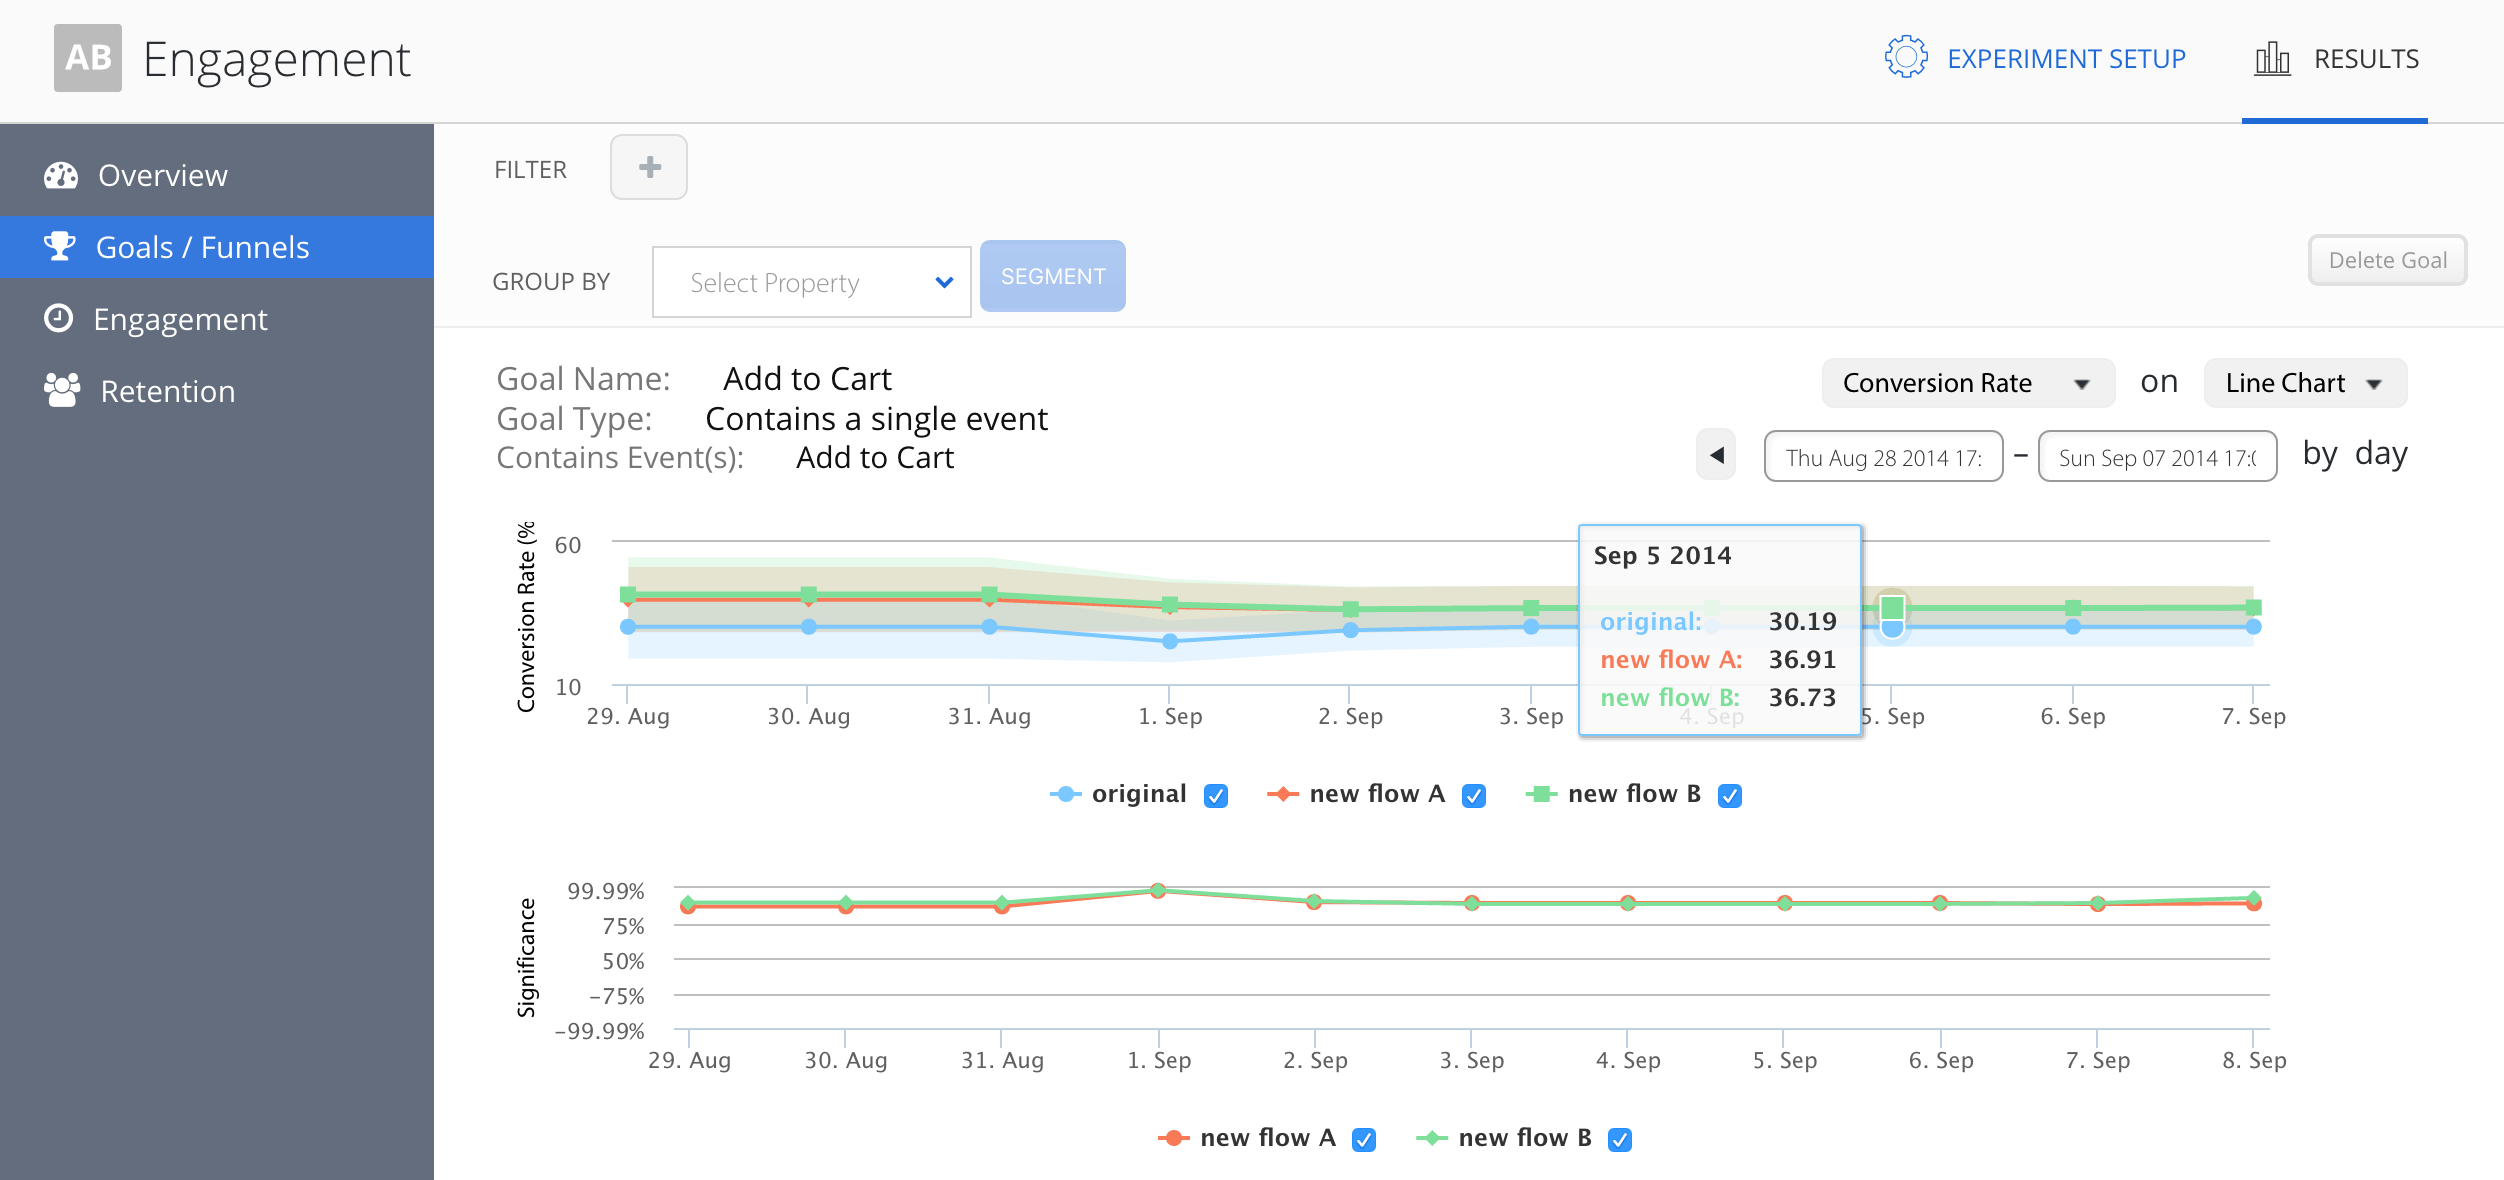This screenshot has width=2504, height=1180.
Task: Click the 'Add to Cart' goal name text
Action: (807, 379)
